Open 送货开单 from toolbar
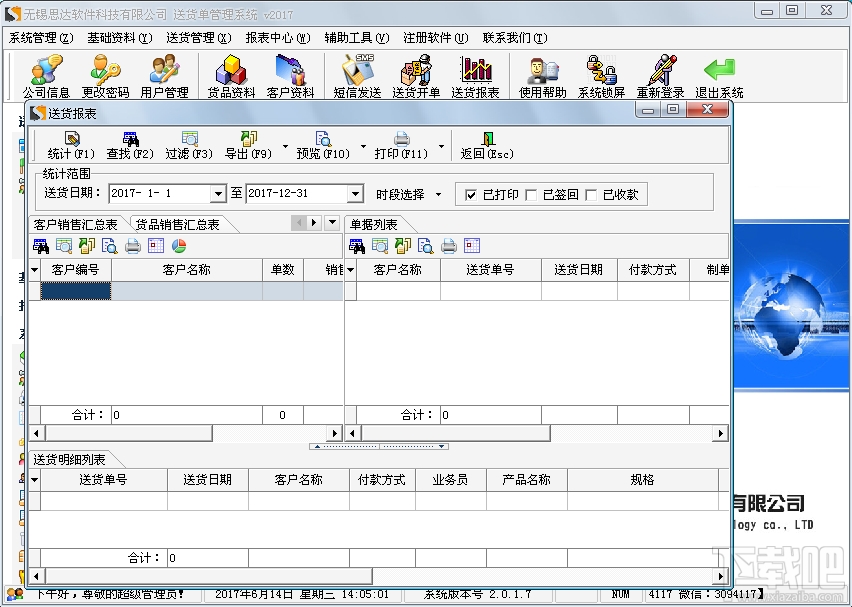Screen dimensions: 852x607 (x=416, y=77)
